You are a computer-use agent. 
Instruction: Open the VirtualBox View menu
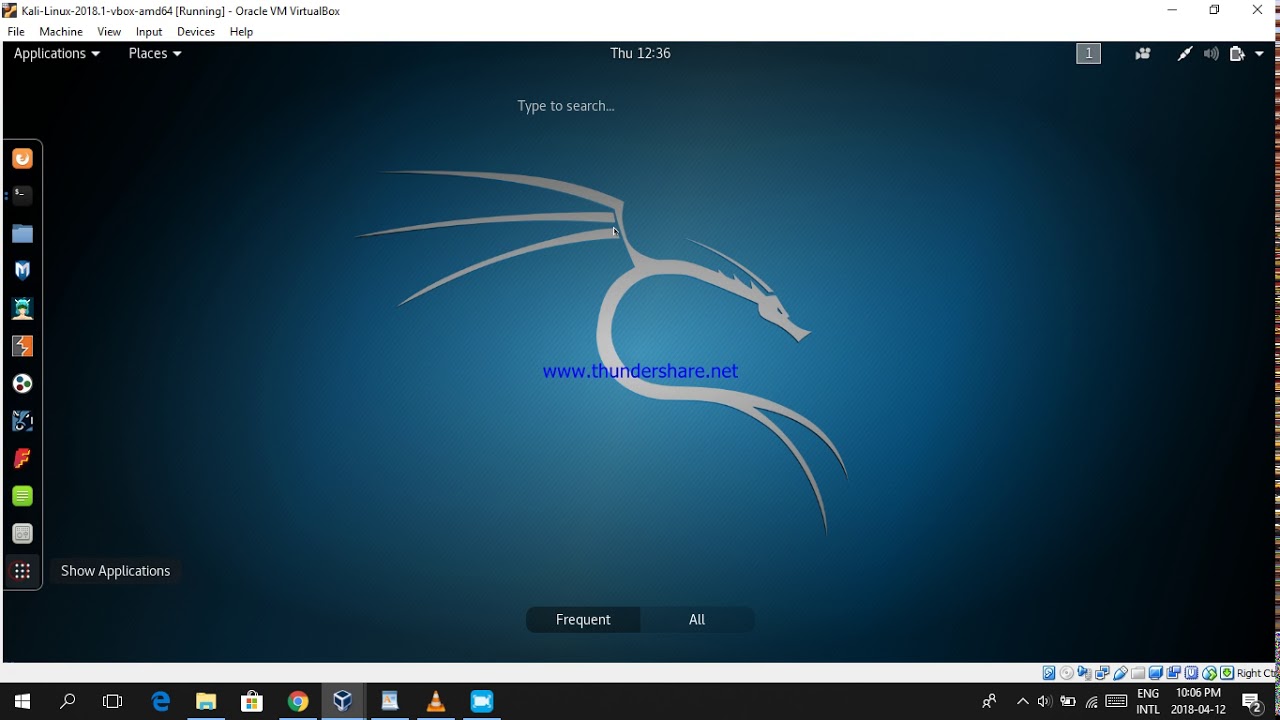point(109,32)
